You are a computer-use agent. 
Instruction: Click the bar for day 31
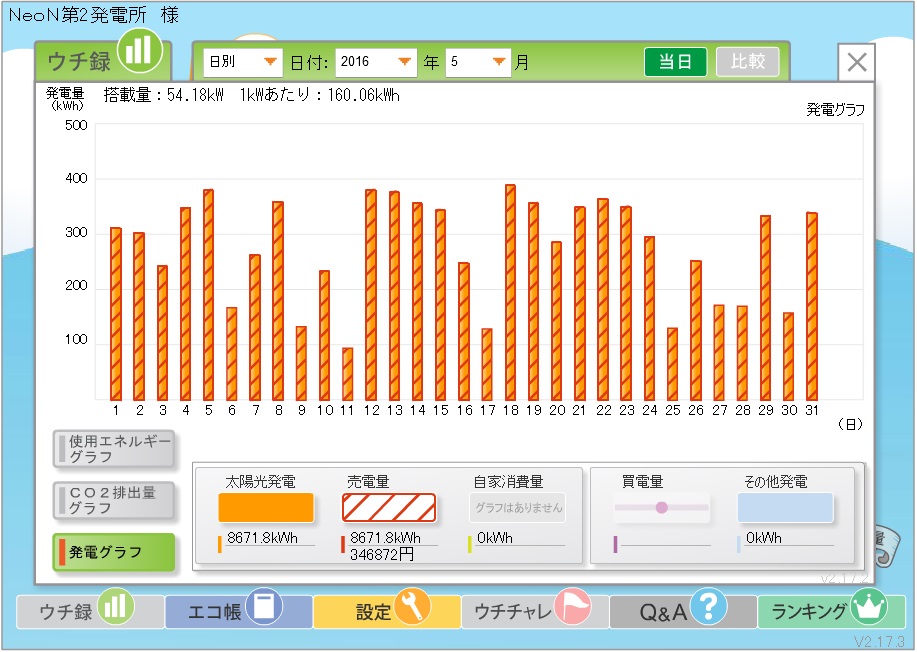click(x=812, y=306)
